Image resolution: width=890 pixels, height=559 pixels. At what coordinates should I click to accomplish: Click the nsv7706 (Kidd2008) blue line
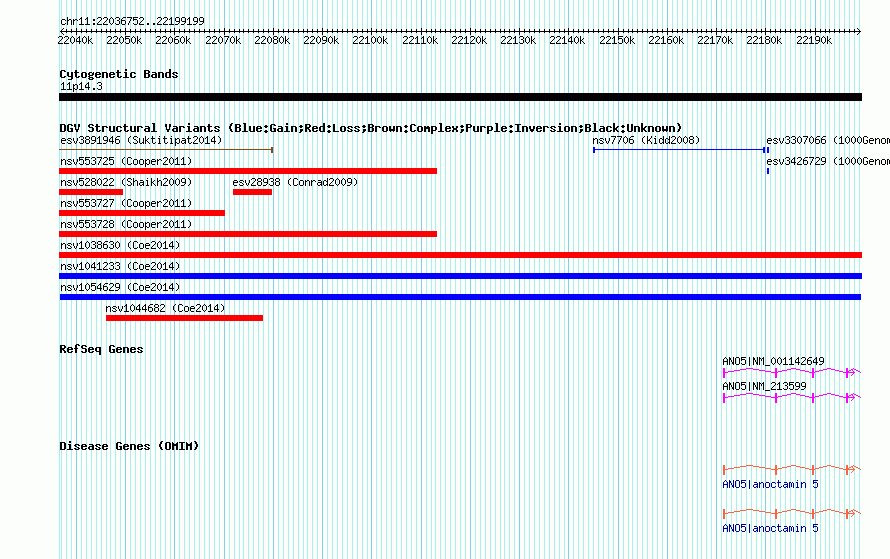click(679, 150)
